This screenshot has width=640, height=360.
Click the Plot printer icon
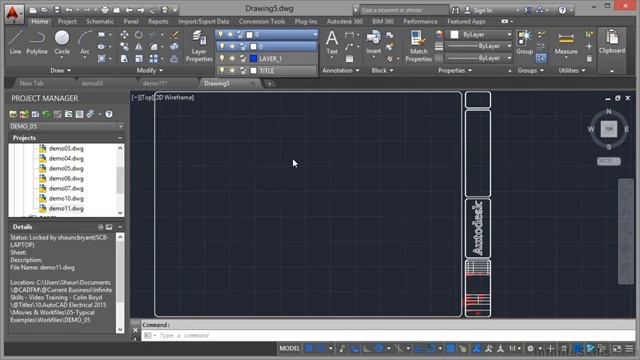(105, 10)
